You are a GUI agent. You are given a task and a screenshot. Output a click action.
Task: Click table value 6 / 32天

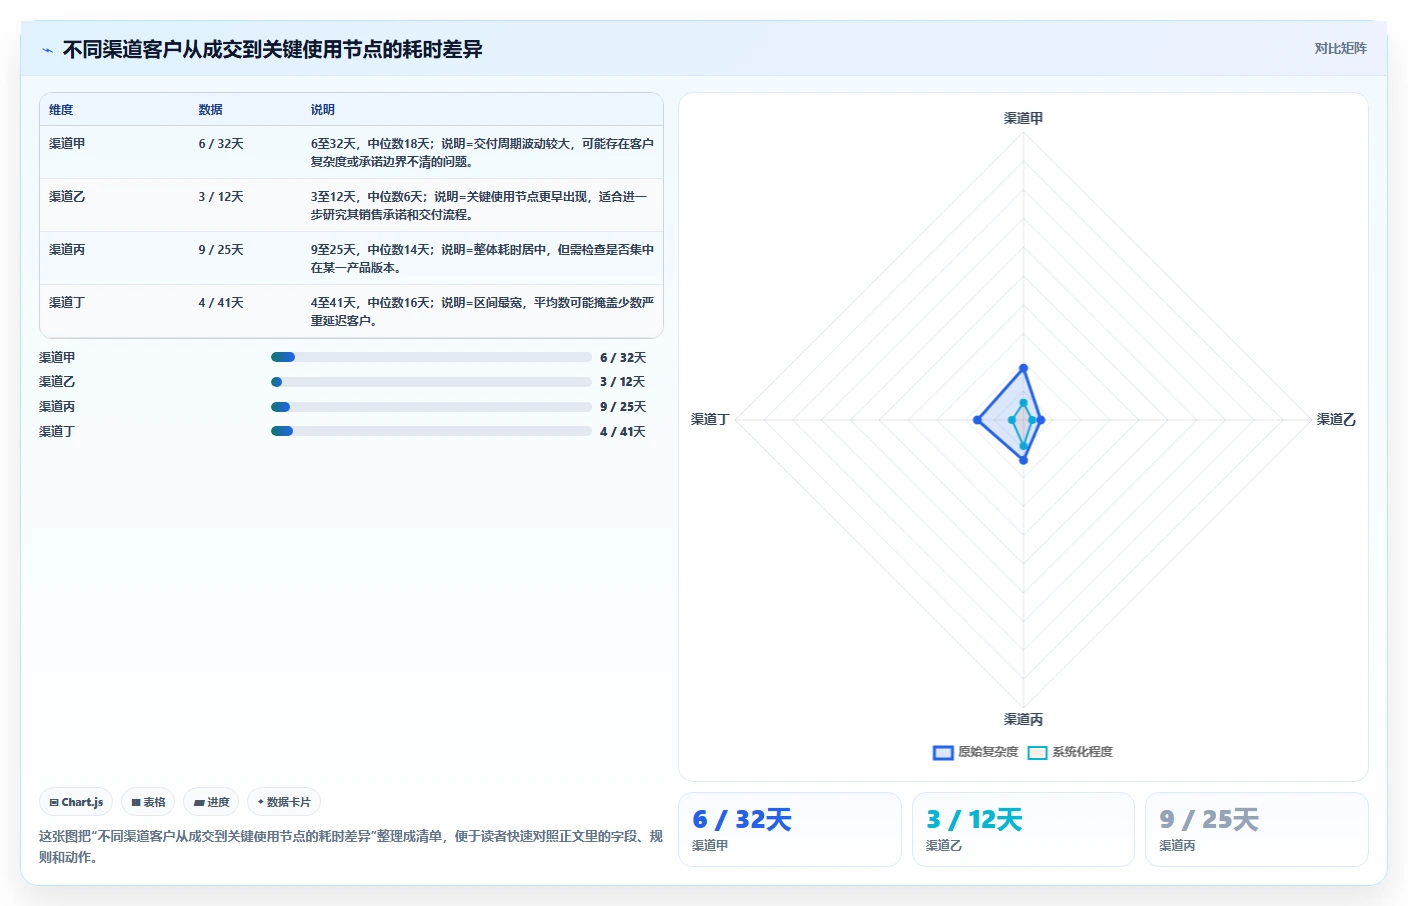221,144
